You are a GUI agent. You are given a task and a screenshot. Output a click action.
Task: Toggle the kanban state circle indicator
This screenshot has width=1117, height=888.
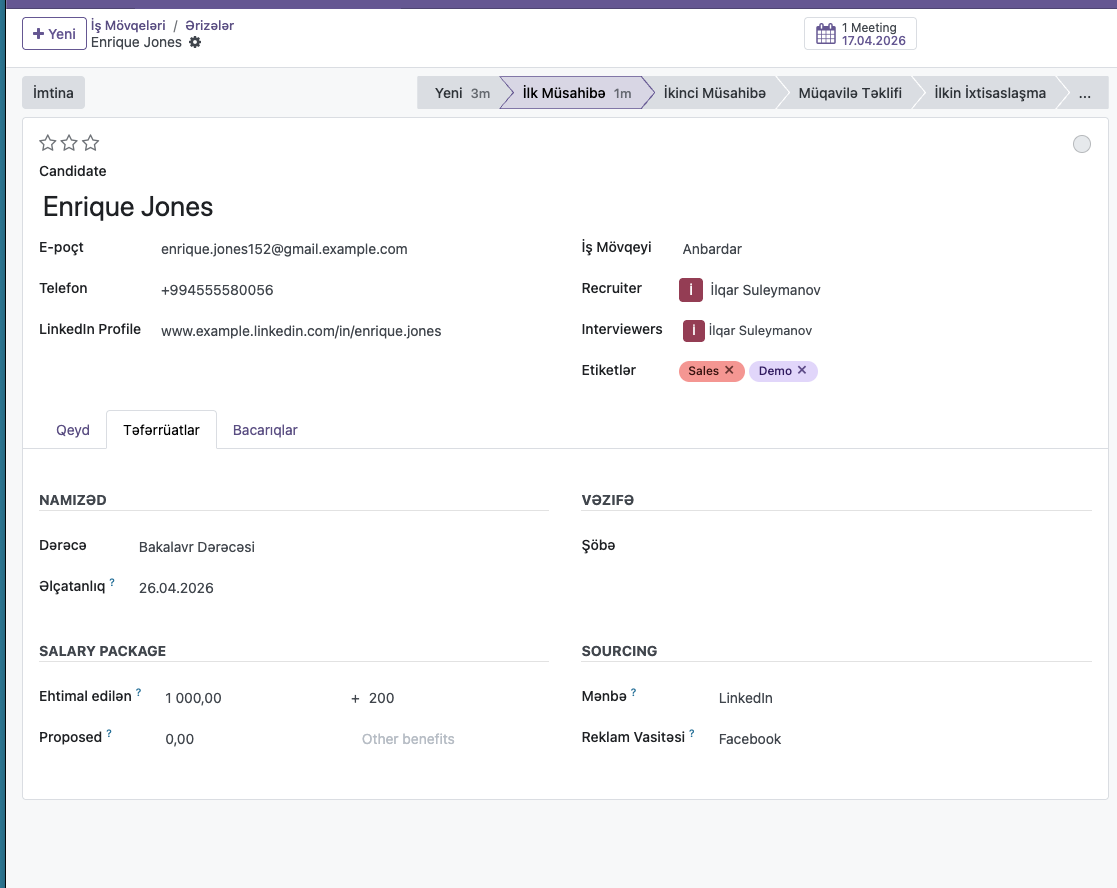tap(1081, 144)
